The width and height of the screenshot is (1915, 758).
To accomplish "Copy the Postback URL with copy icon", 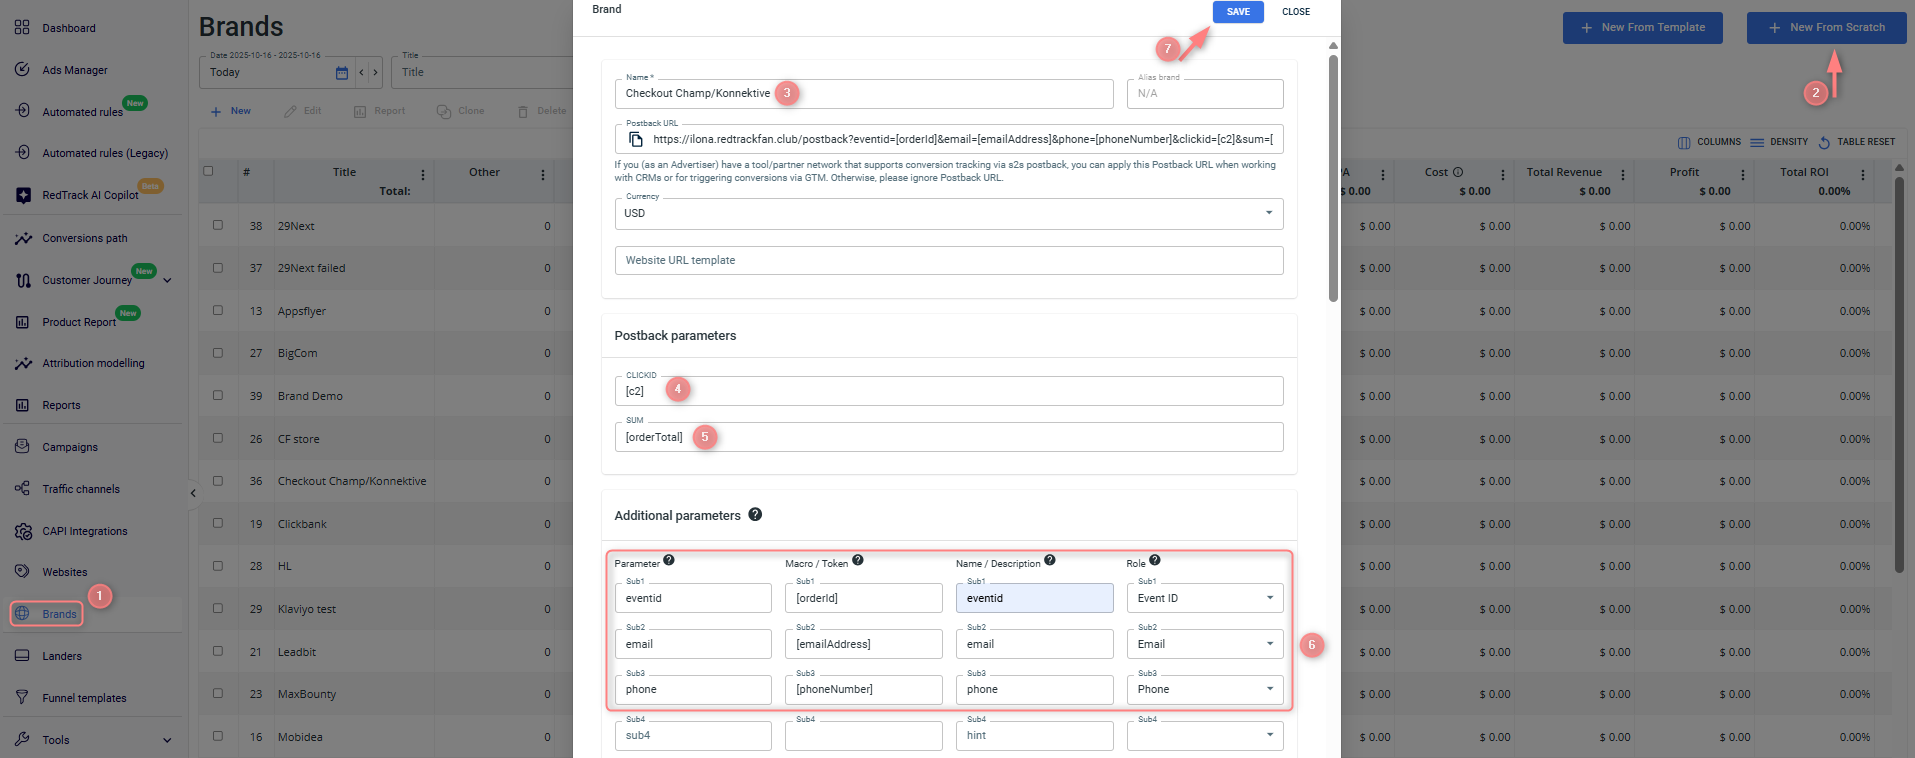I will 635,139.
